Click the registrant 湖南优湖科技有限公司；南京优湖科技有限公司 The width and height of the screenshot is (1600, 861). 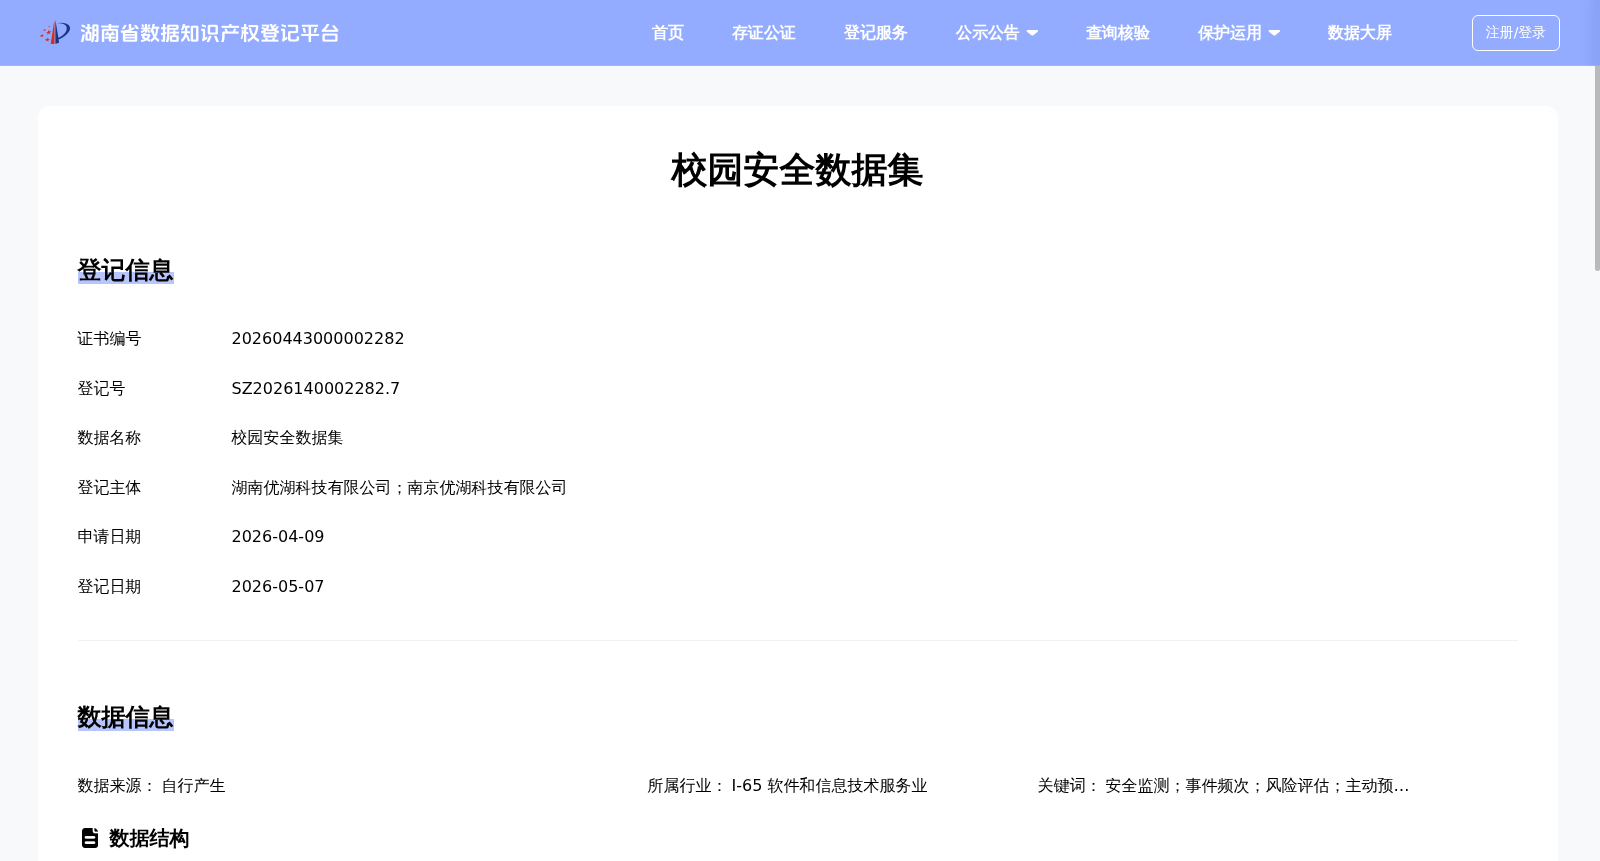(399, 488)
